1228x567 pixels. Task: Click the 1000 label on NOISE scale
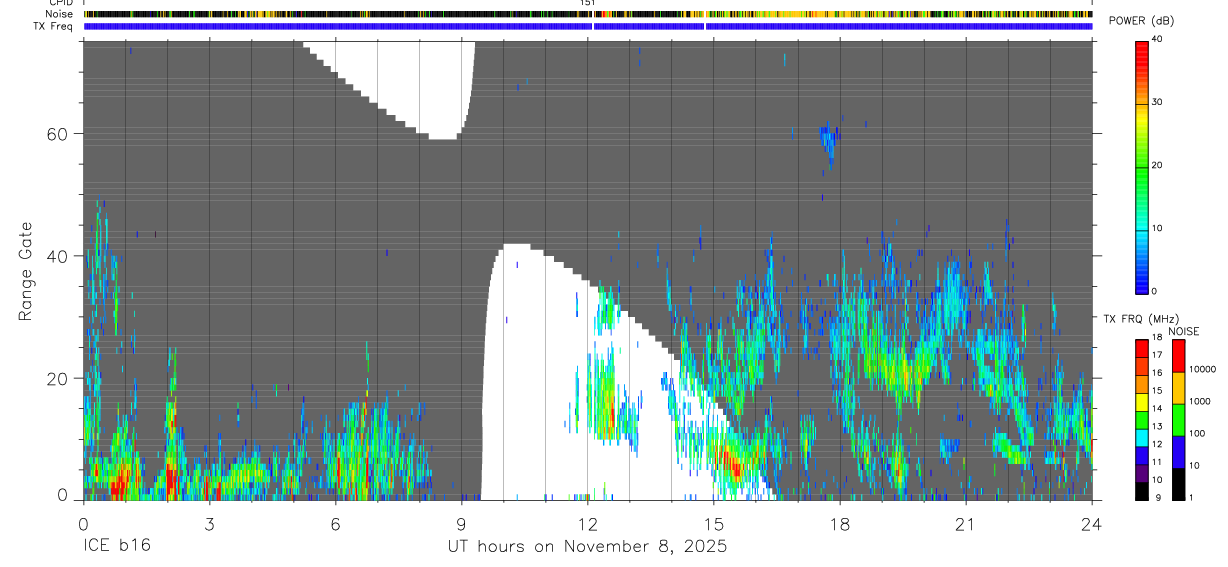coord(1199,401)
